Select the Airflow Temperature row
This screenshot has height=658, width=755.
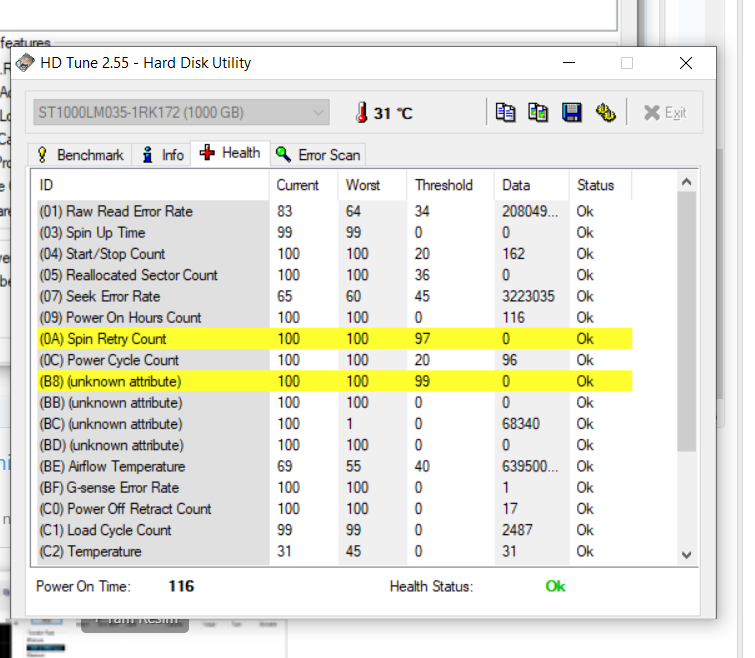[x=335, y=466]
